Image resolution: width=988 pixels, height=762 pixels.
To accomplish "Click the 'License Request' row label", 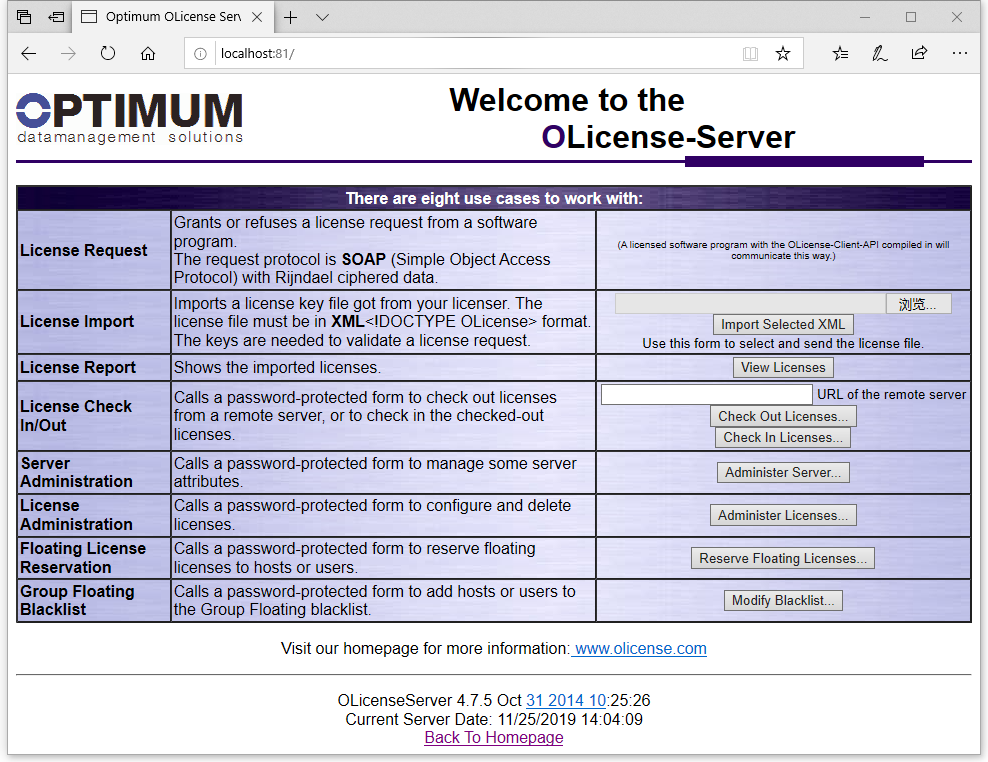I will 83,250.
